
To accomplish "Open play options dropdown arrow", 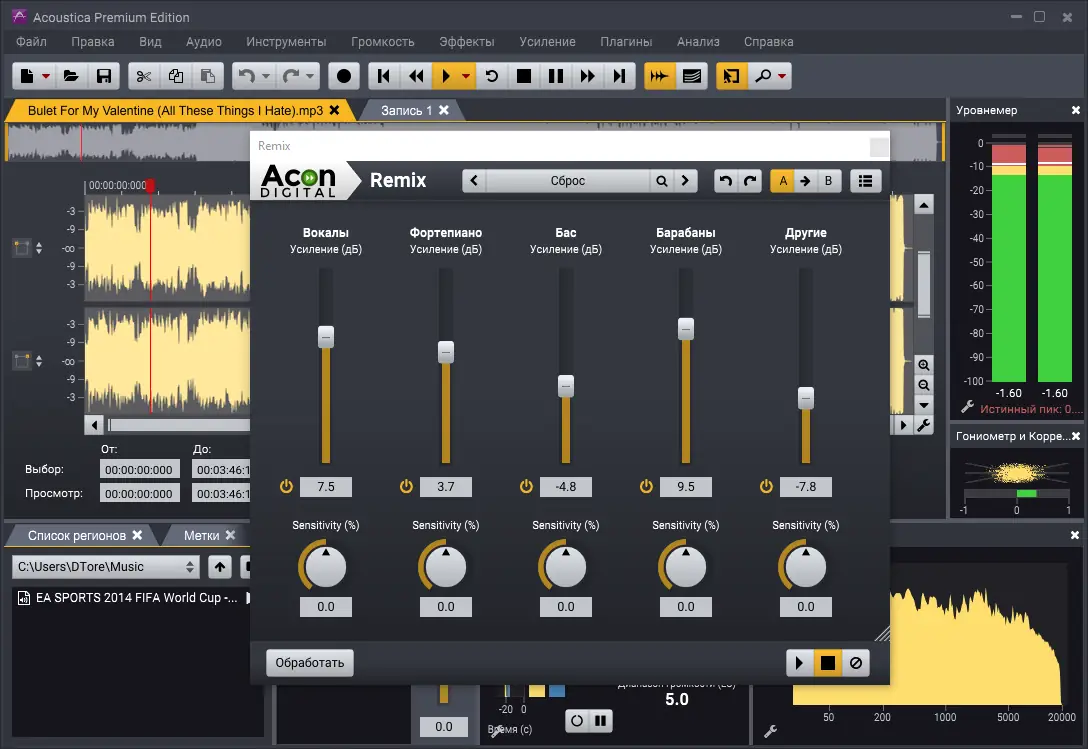I will [x=466, y=76].
